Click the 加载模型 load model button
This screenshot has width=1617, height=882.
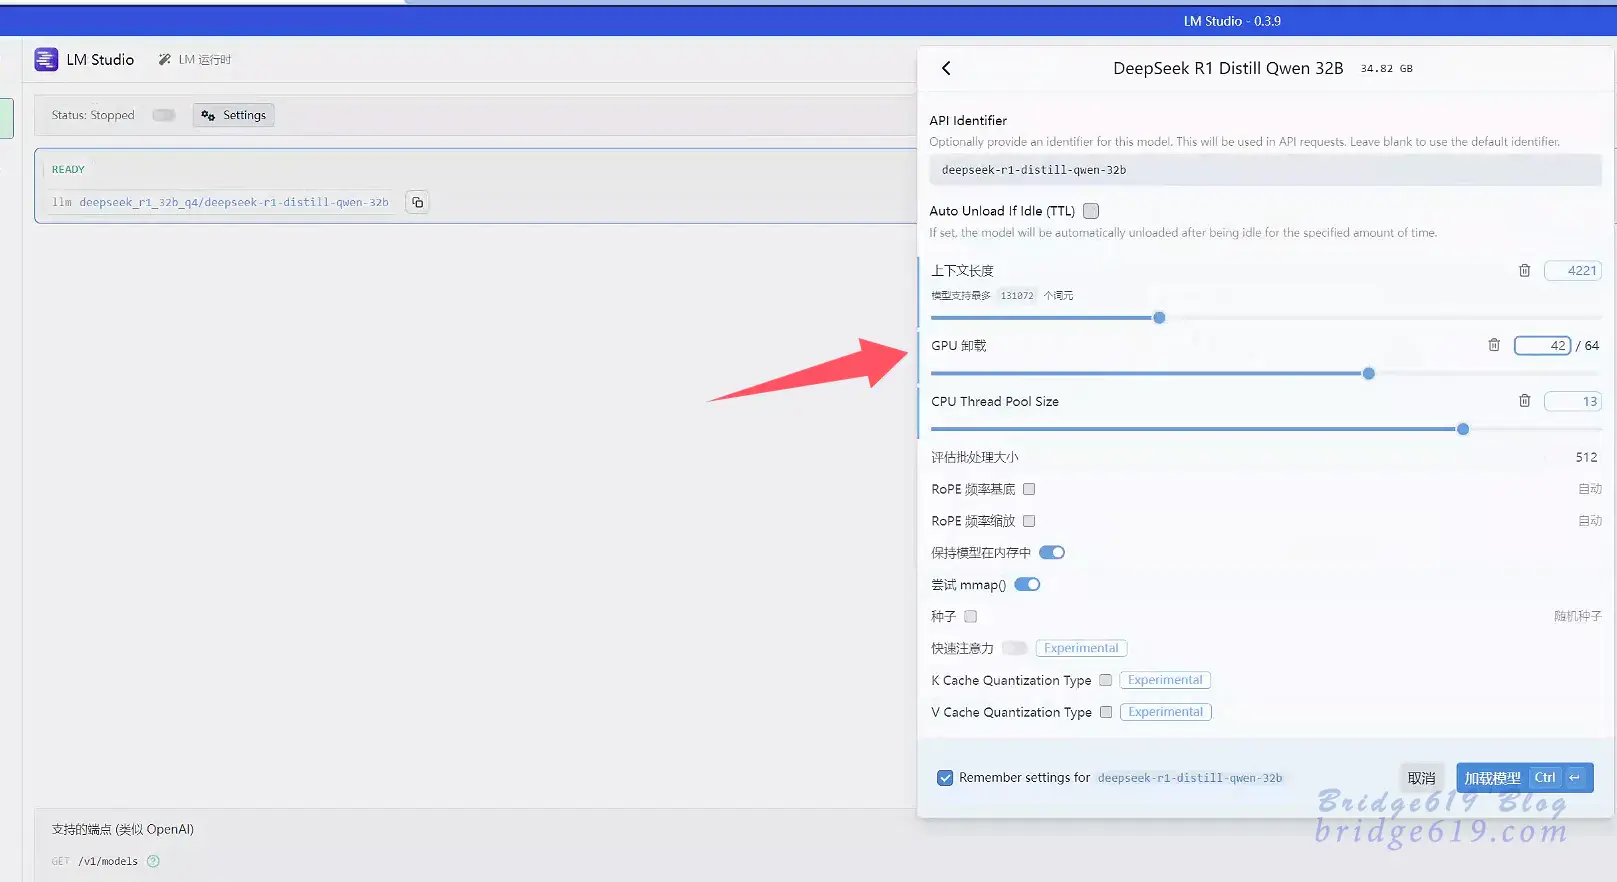(1525, 778)
